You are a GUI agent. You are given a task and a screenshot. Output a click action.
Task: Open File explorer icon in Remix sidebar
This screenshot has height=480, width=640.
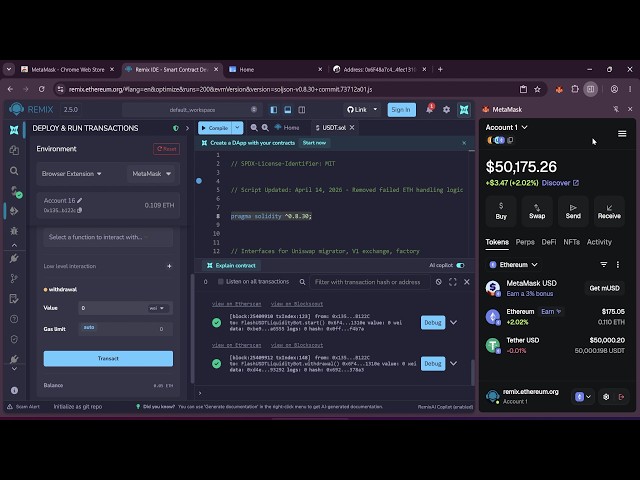click(14, 150)
